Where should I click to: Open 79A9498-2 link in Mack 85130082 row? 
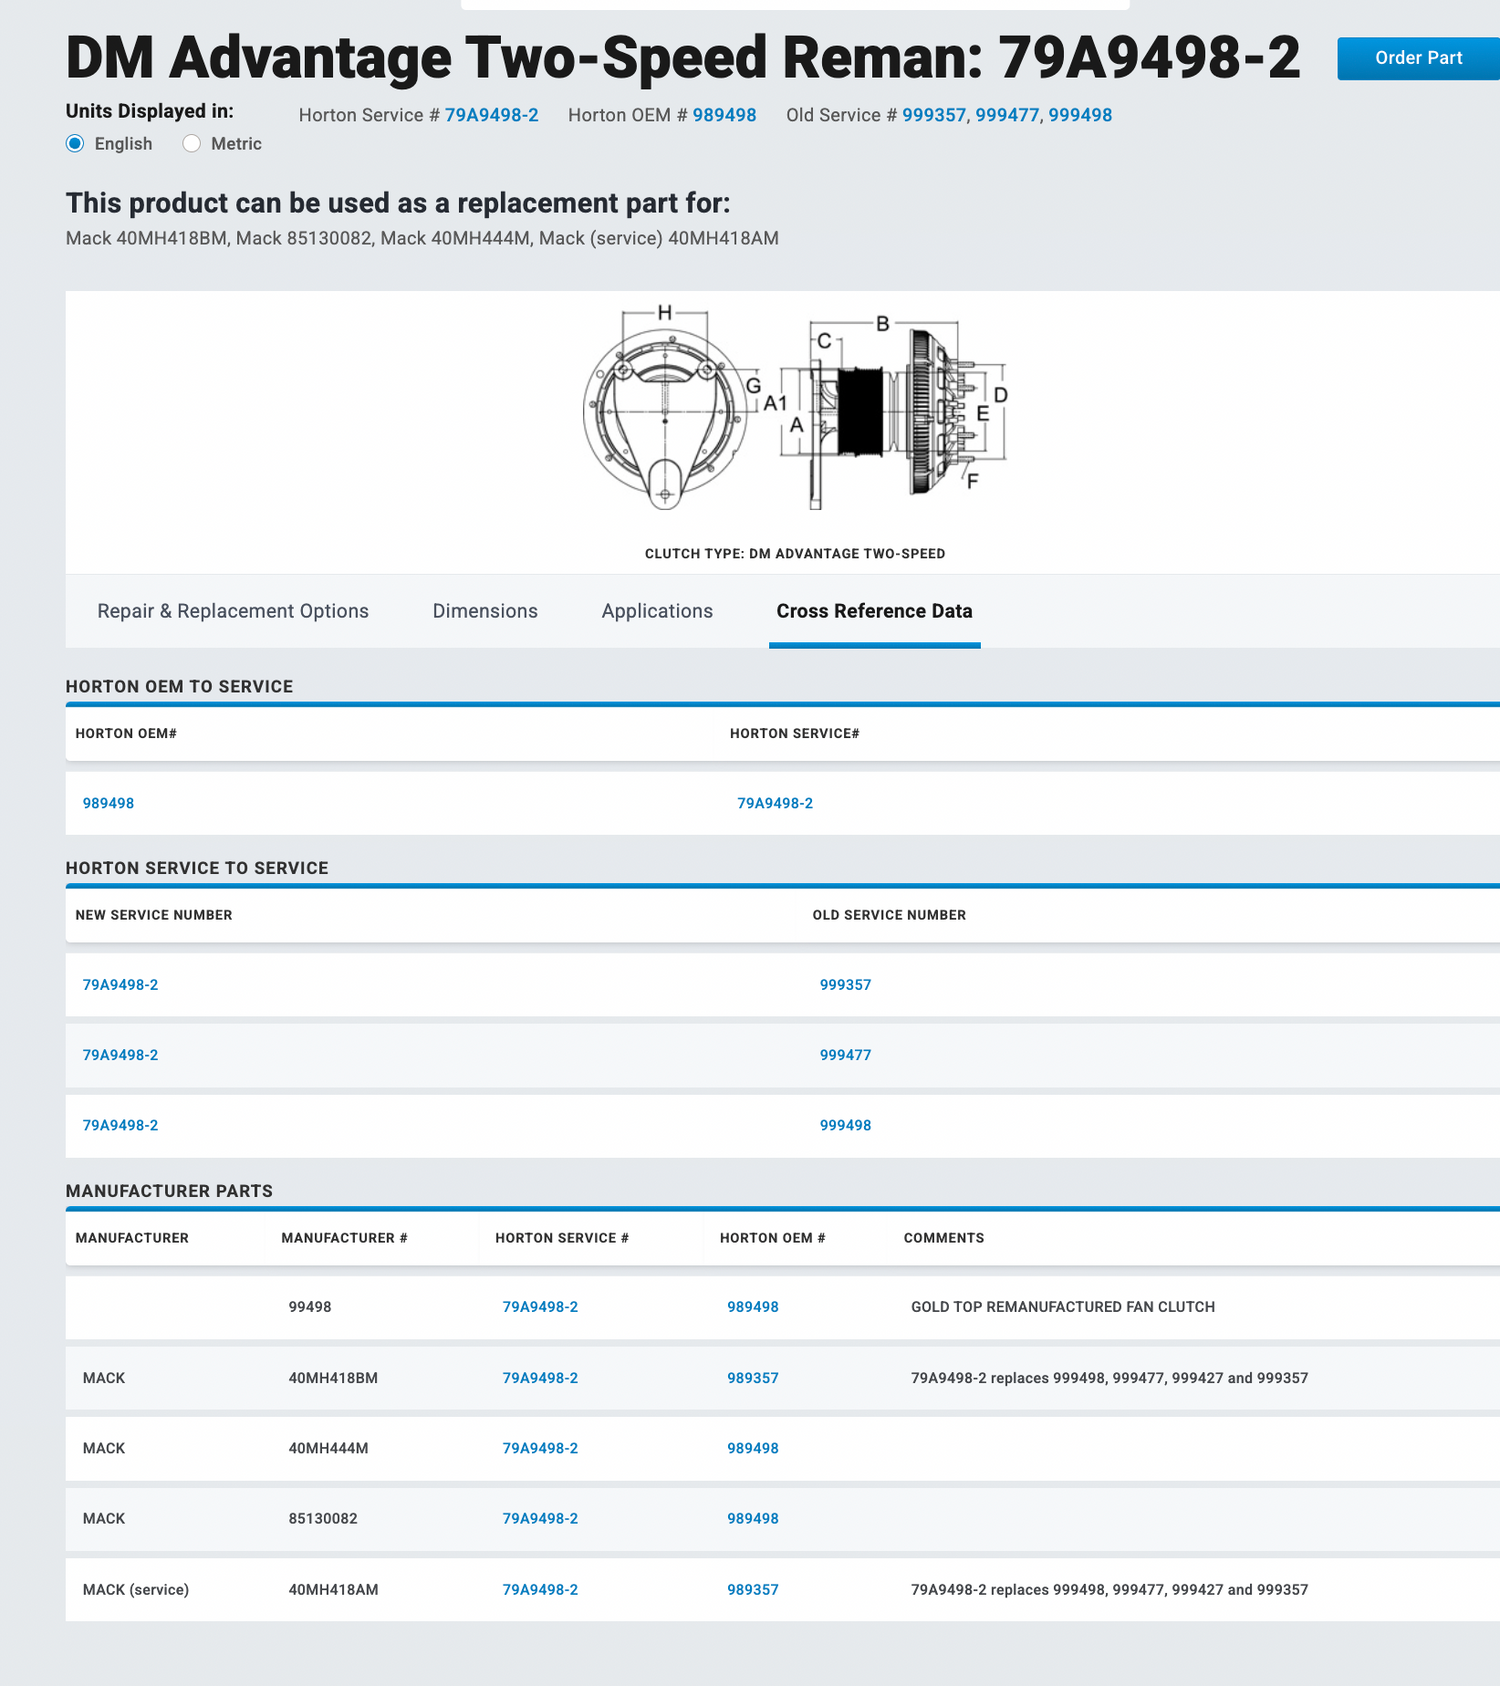pyautogui.click(x=540, y=1518)
